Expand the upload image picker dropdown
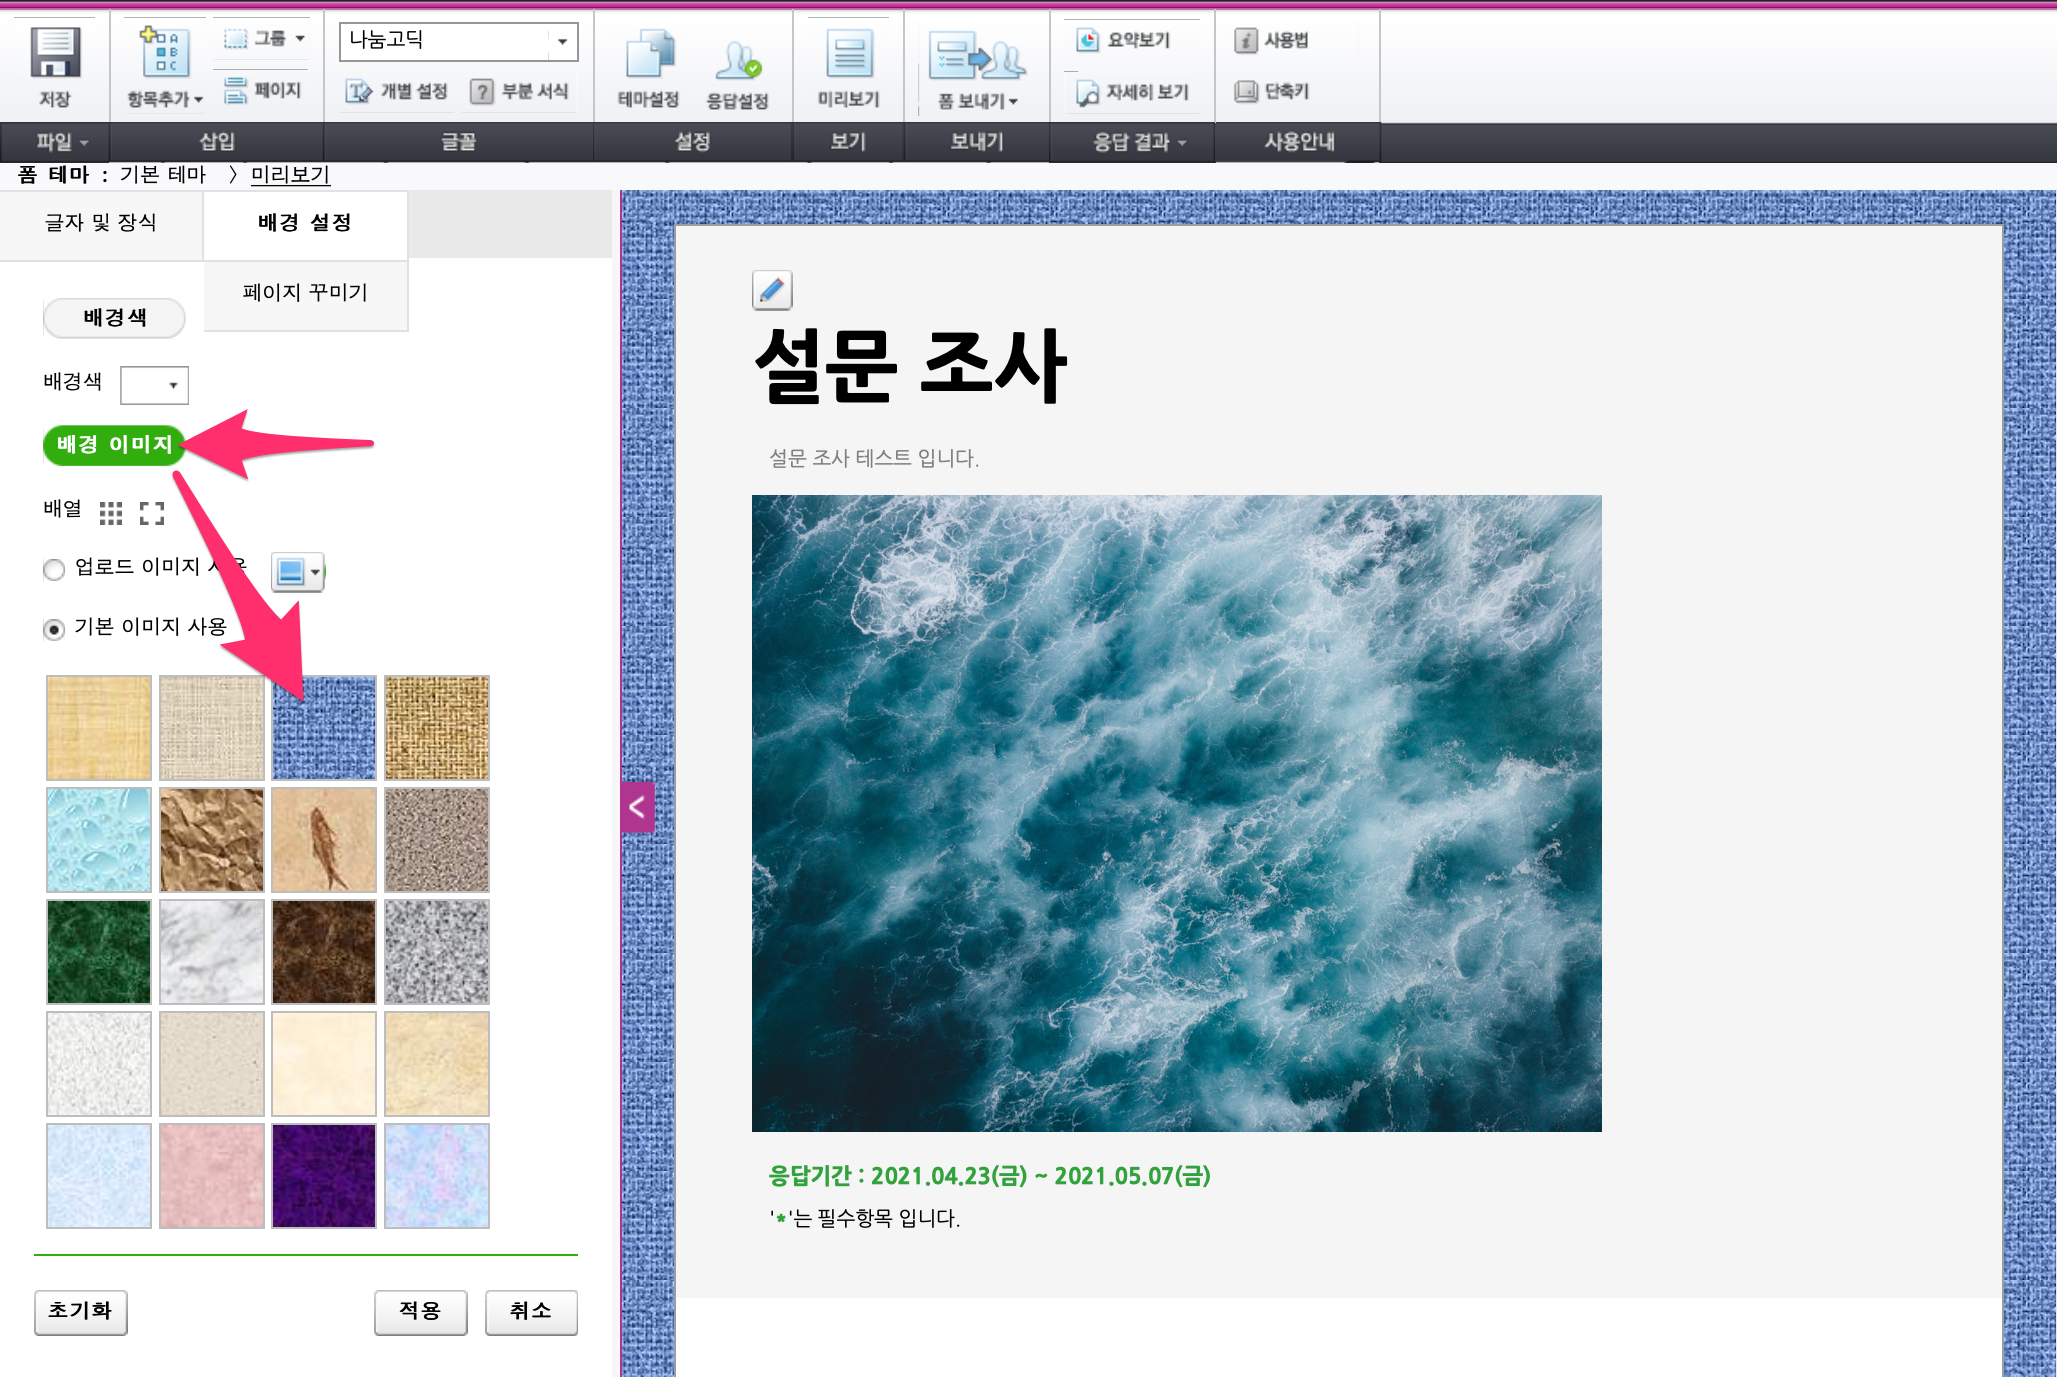 [315, 572]
